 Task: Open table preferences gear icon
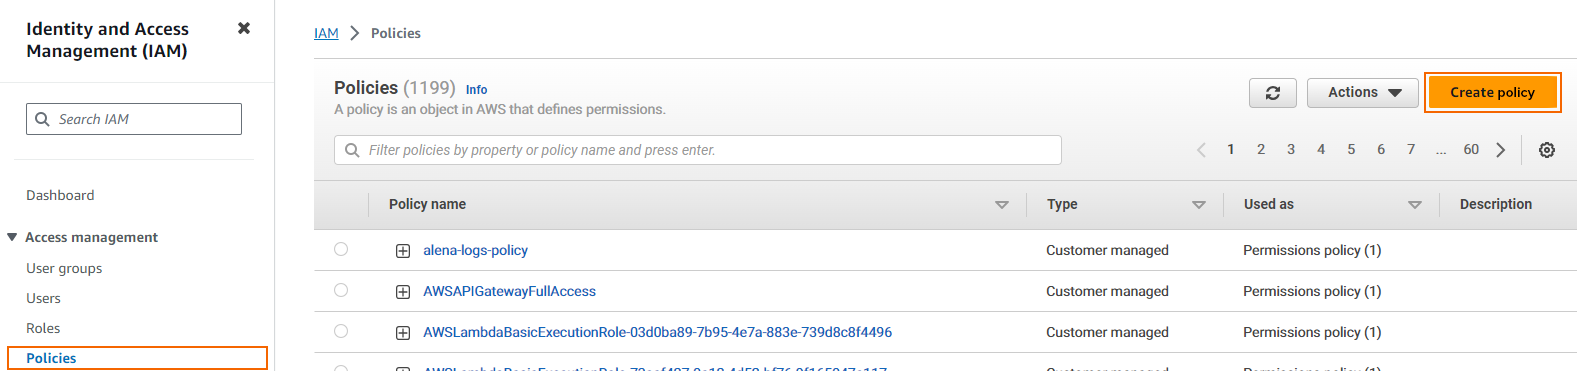pos(1547,150)
